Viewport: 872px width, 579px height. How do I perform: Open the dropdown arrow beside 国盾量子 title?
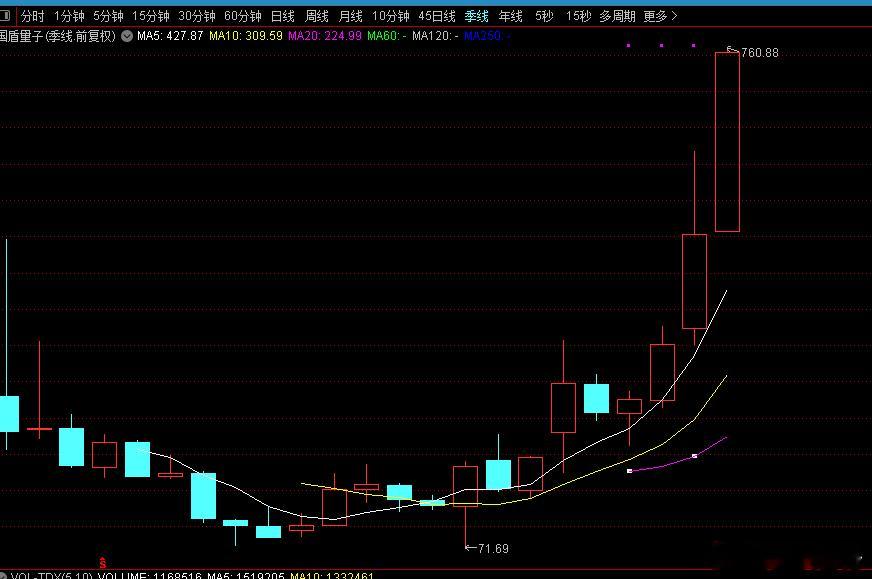tap(127, 36)
